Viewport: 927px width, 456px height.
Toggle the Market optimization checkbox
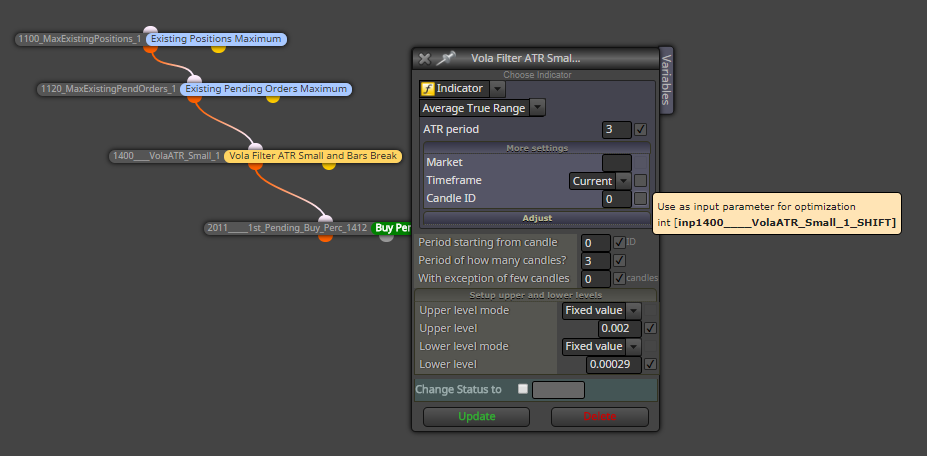(x=640, y=163)
